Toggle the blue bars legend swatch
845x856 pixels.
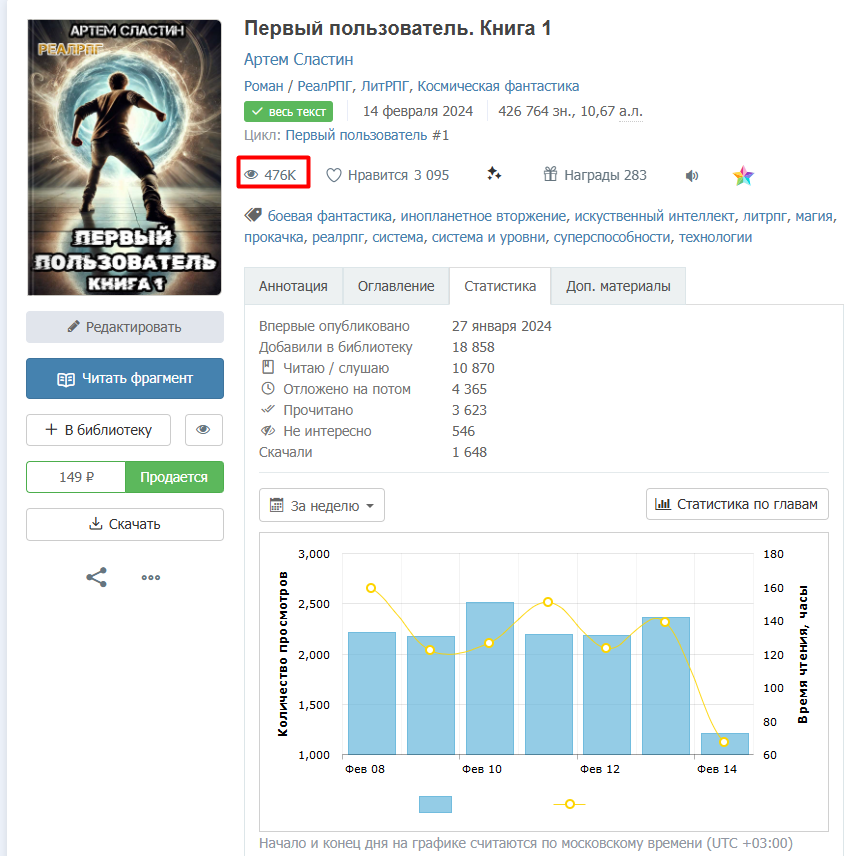[435, 804]
